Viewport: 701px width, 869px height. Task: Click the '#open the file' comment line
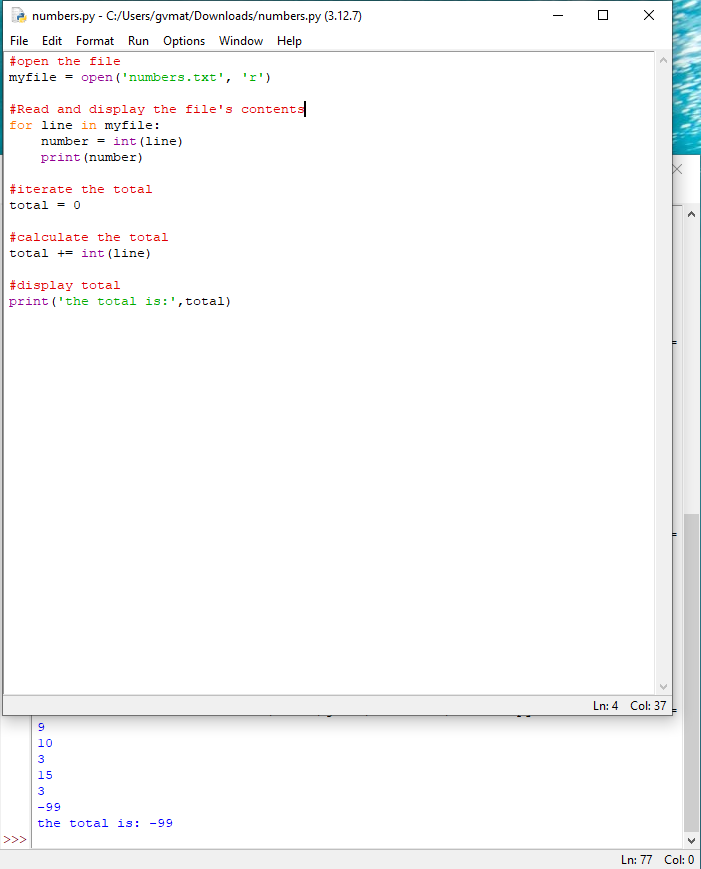pos(65,62)
